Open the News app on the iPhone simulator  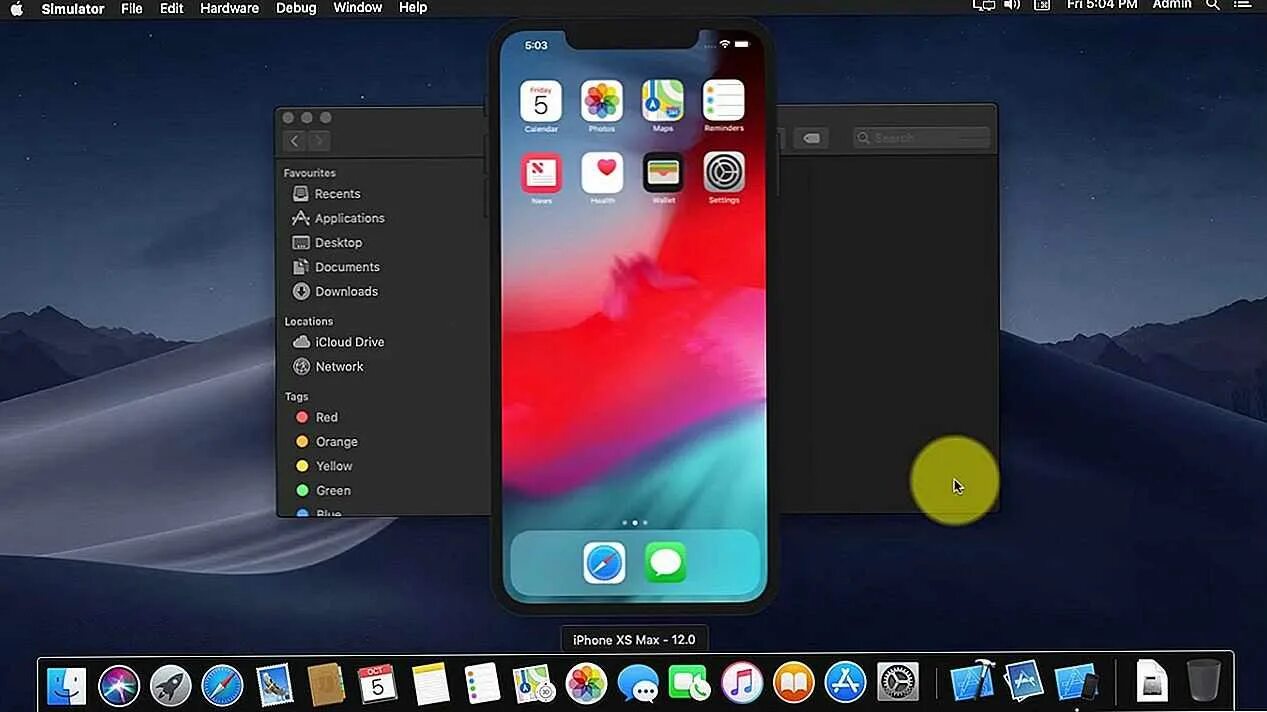541,173
